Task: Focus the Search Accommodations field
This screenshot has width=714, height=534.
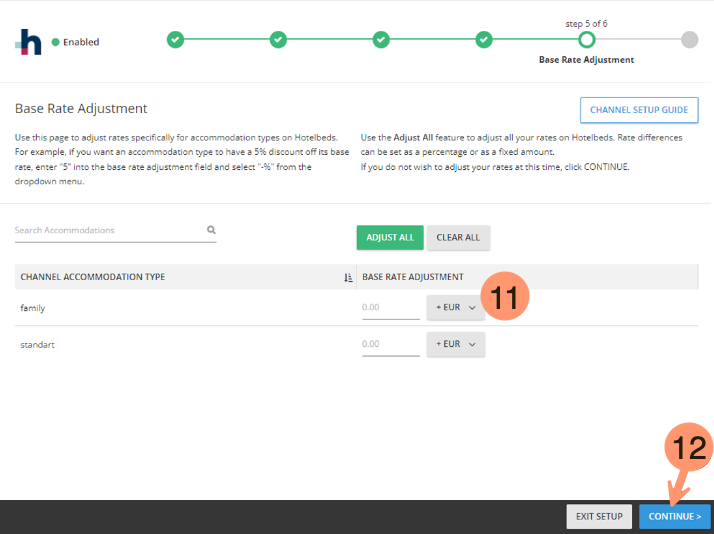Action: coord(115,230)
